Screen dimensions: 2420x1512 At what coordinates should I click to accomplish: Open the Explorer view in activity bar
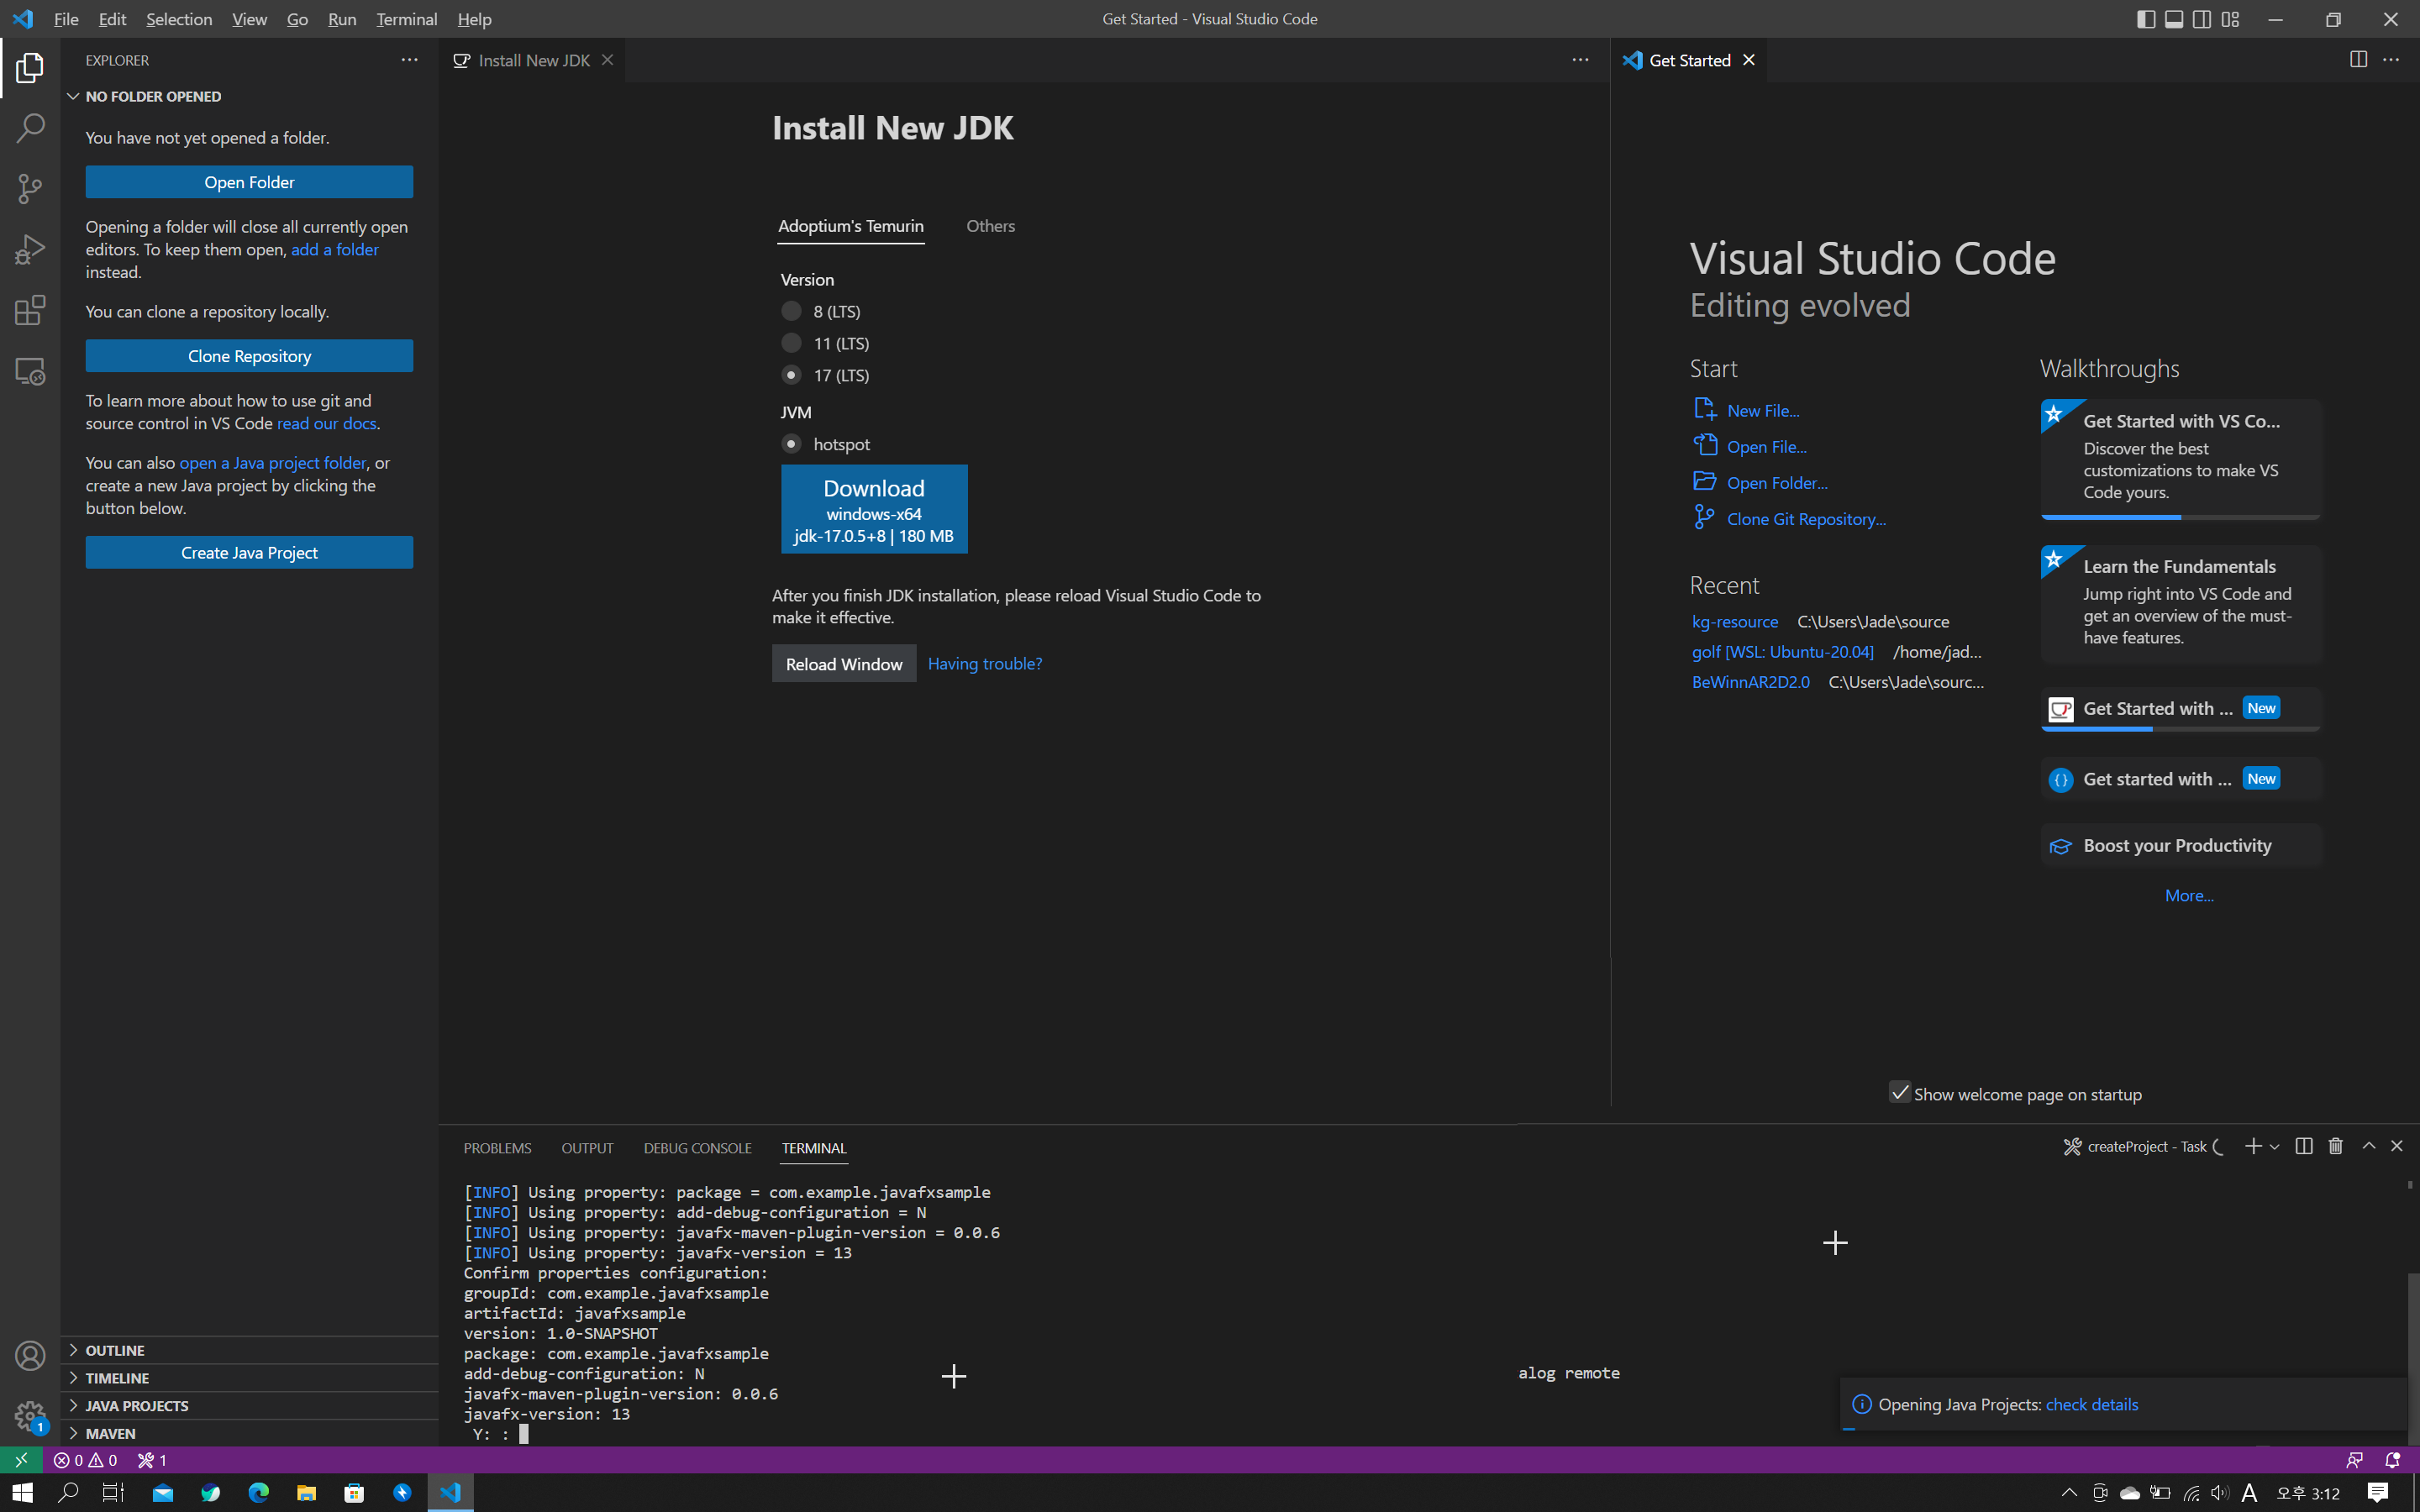30,68
